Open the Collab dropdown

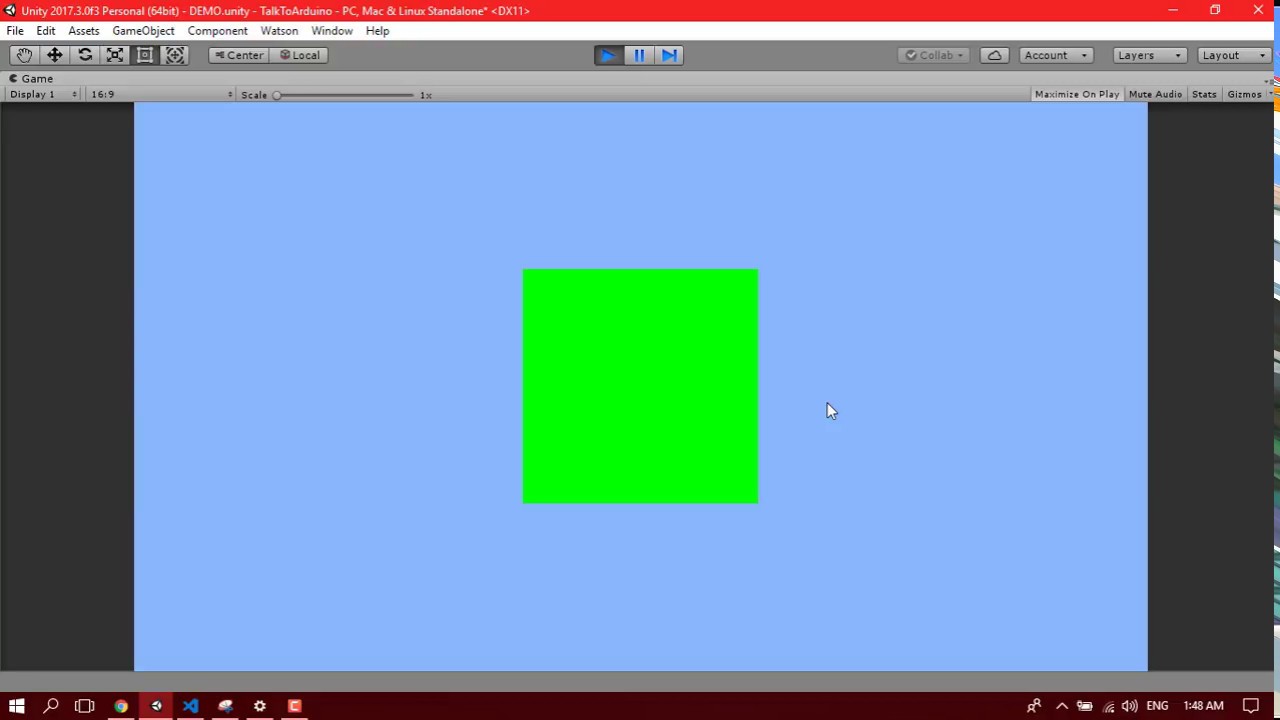pyautogui.click(x=934, y=55)
